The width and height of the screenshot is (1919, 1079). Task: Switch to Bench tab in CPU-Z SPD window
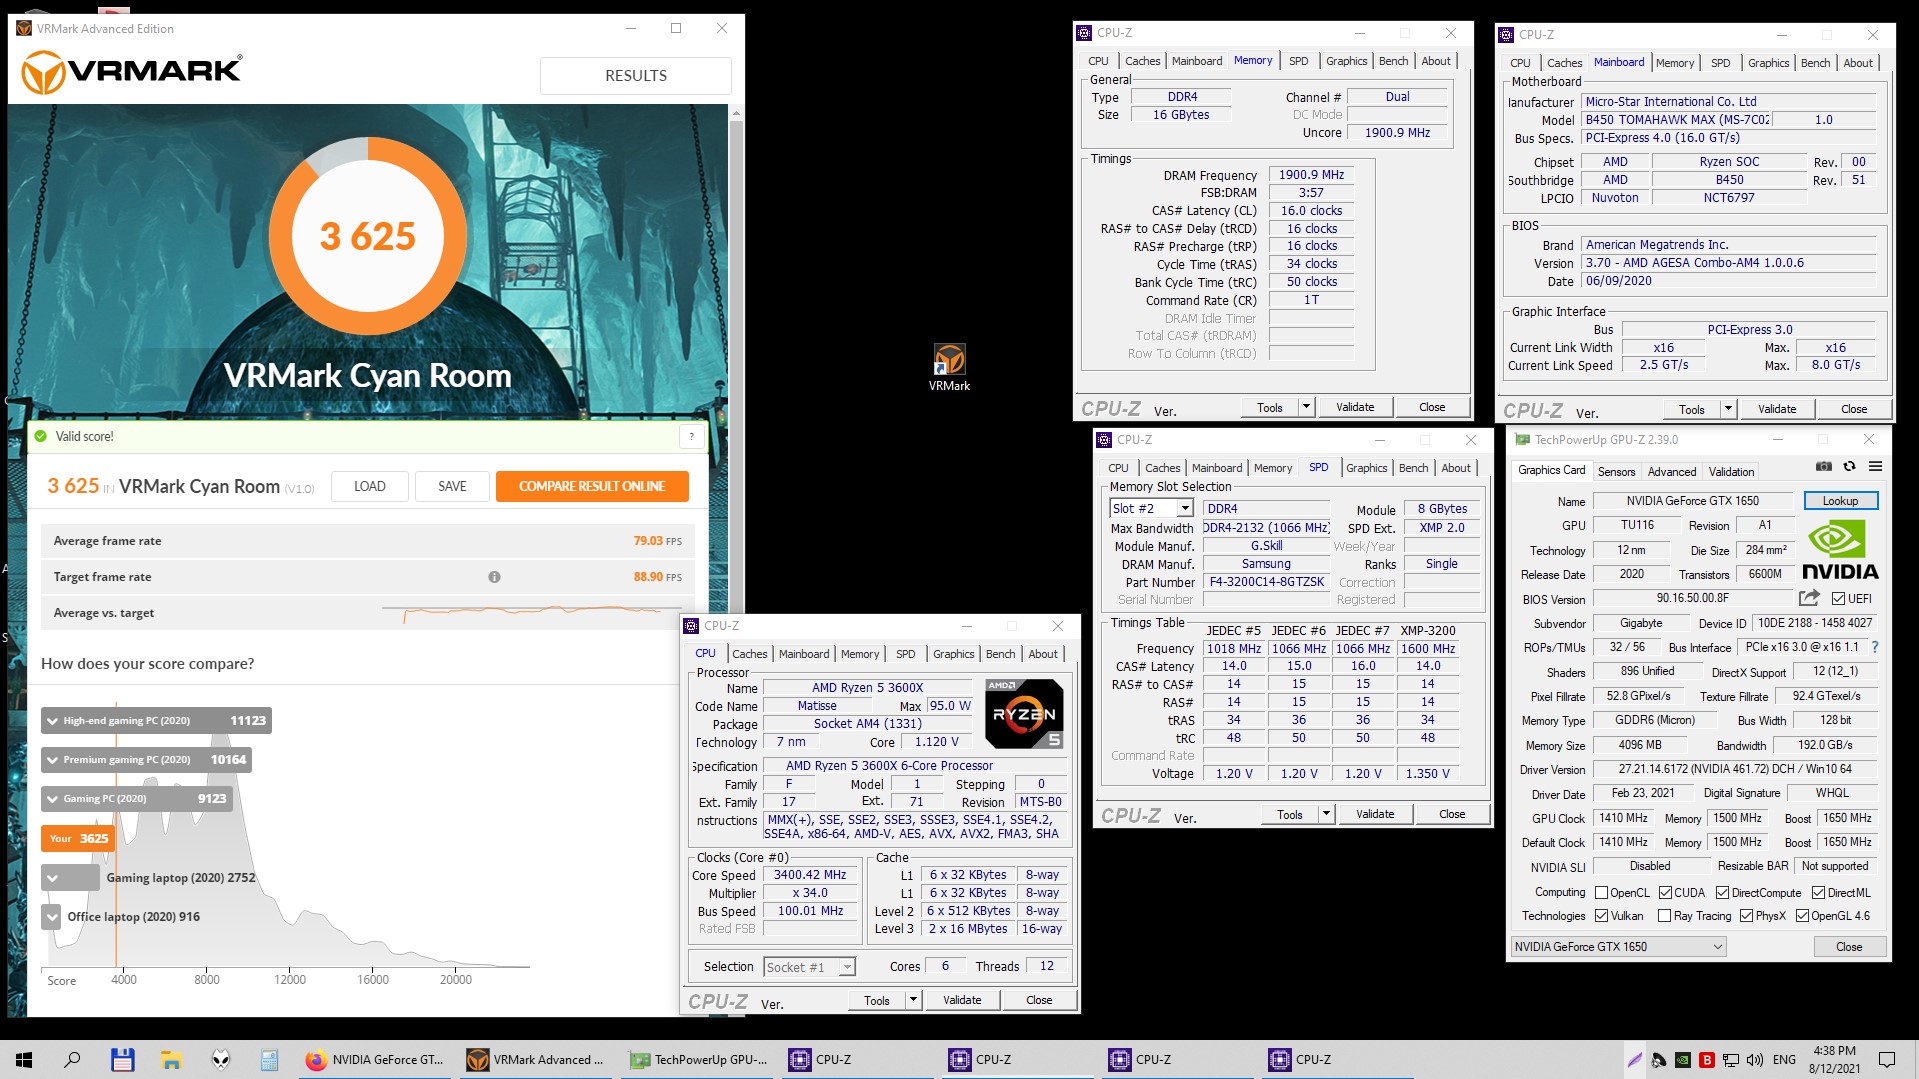(x=1413, y=468)
